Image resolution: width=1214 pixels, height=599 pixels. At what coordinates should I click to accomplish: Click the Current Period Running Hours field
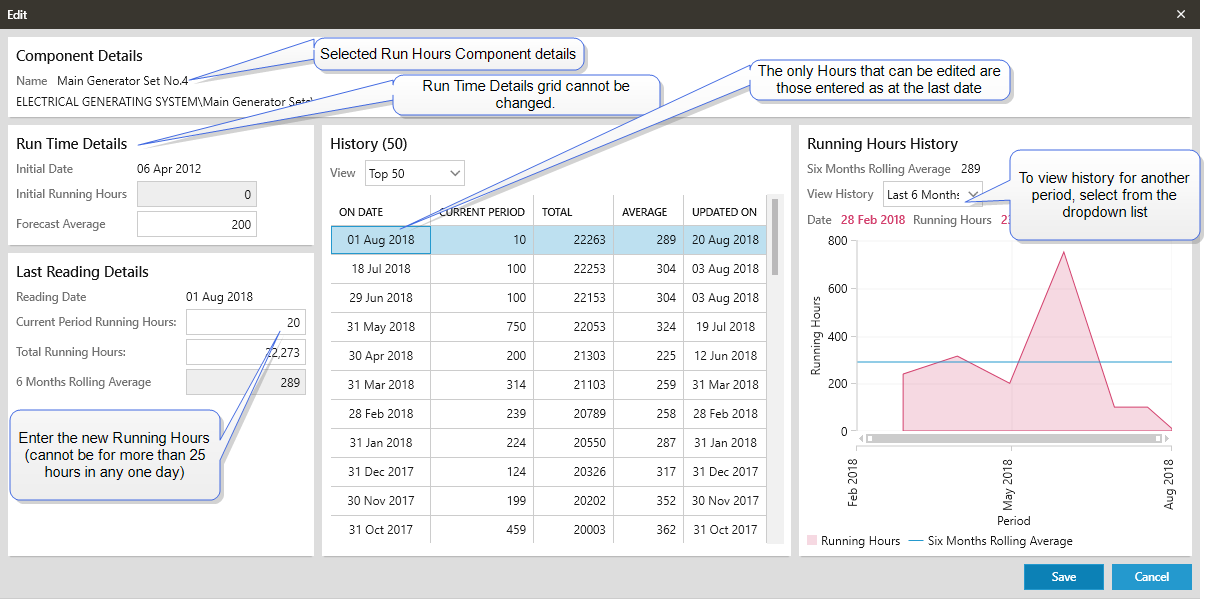pyautogui.click(x=245, y=322)
